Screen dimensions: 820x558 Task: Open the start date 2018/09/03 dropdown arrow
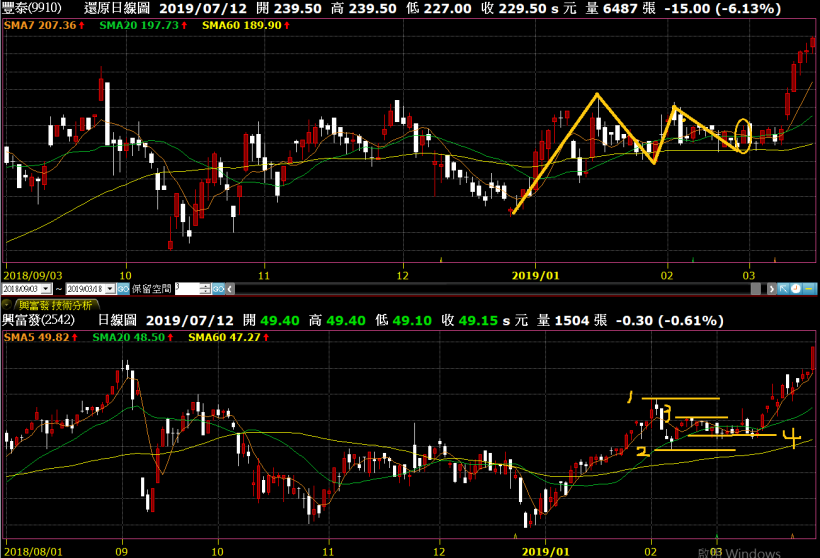[46, 289]
